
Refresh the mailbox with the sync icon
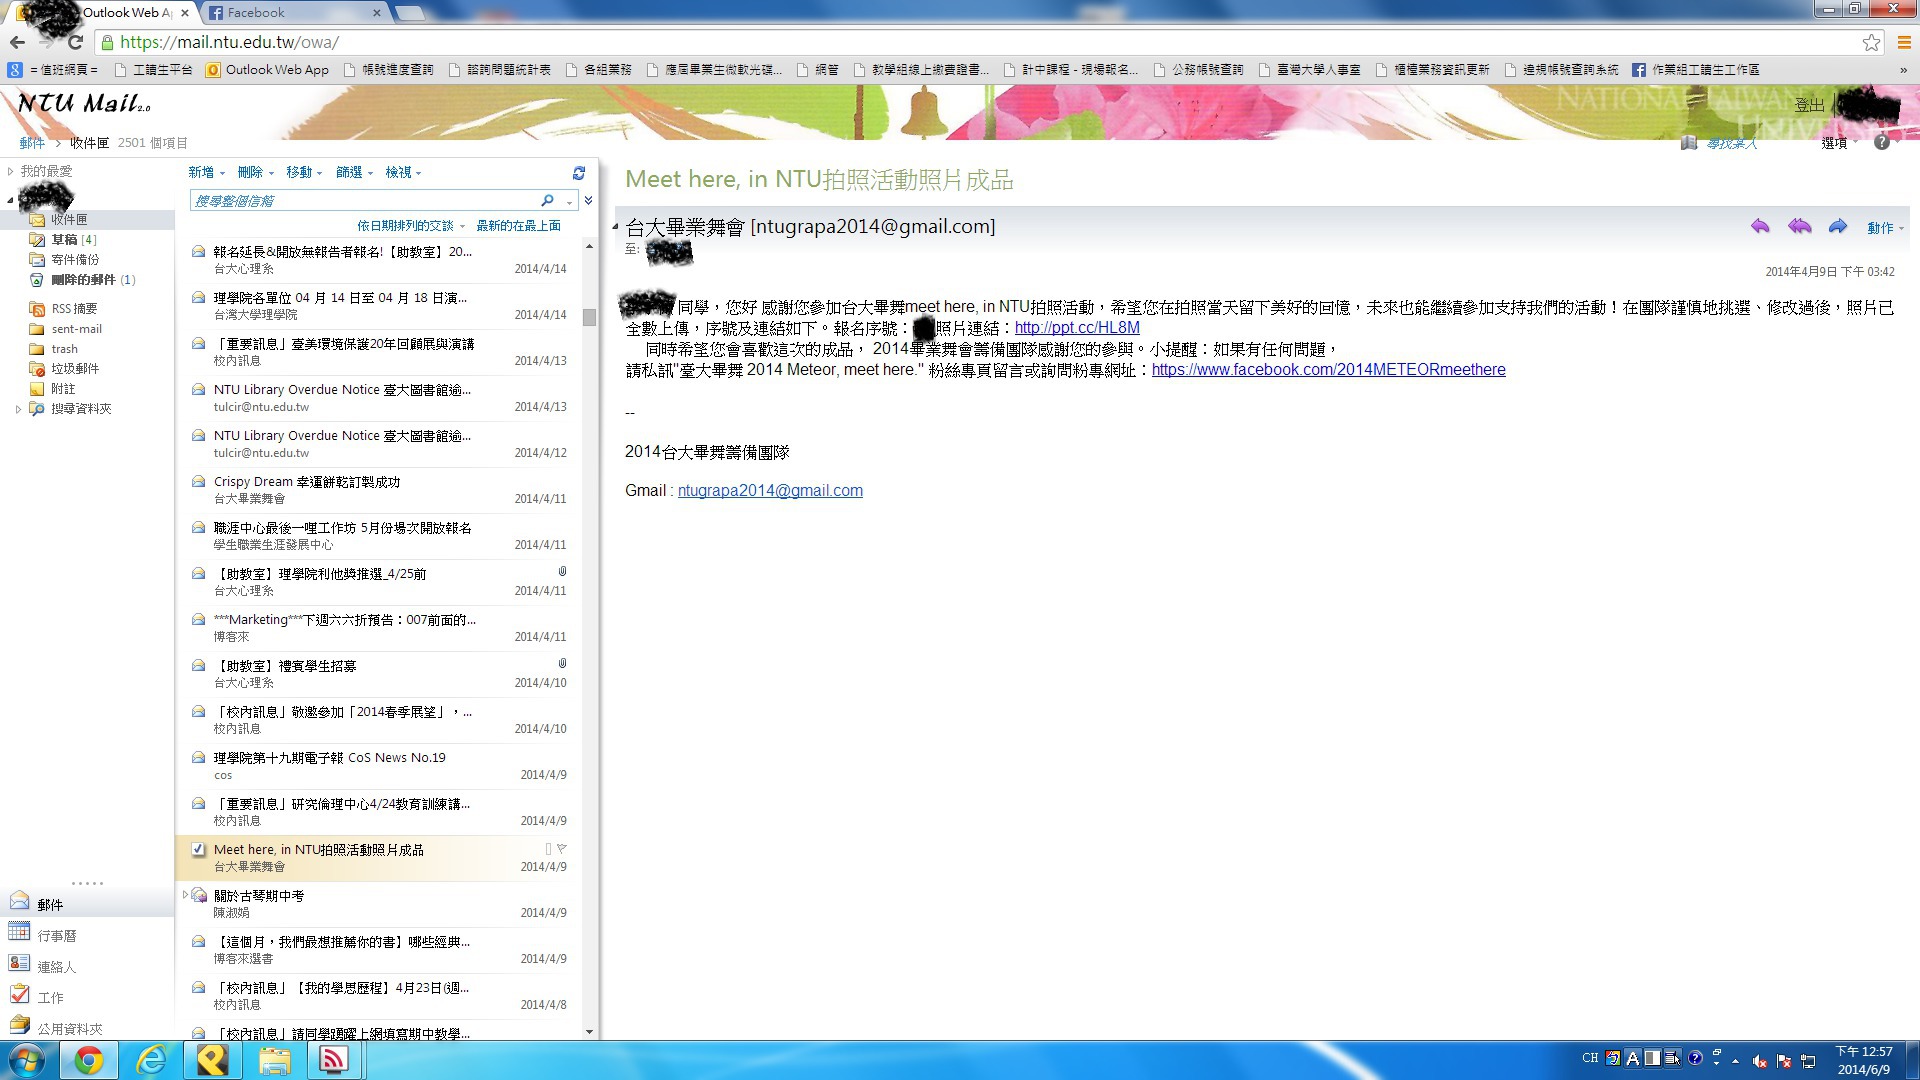pos(578,173)
